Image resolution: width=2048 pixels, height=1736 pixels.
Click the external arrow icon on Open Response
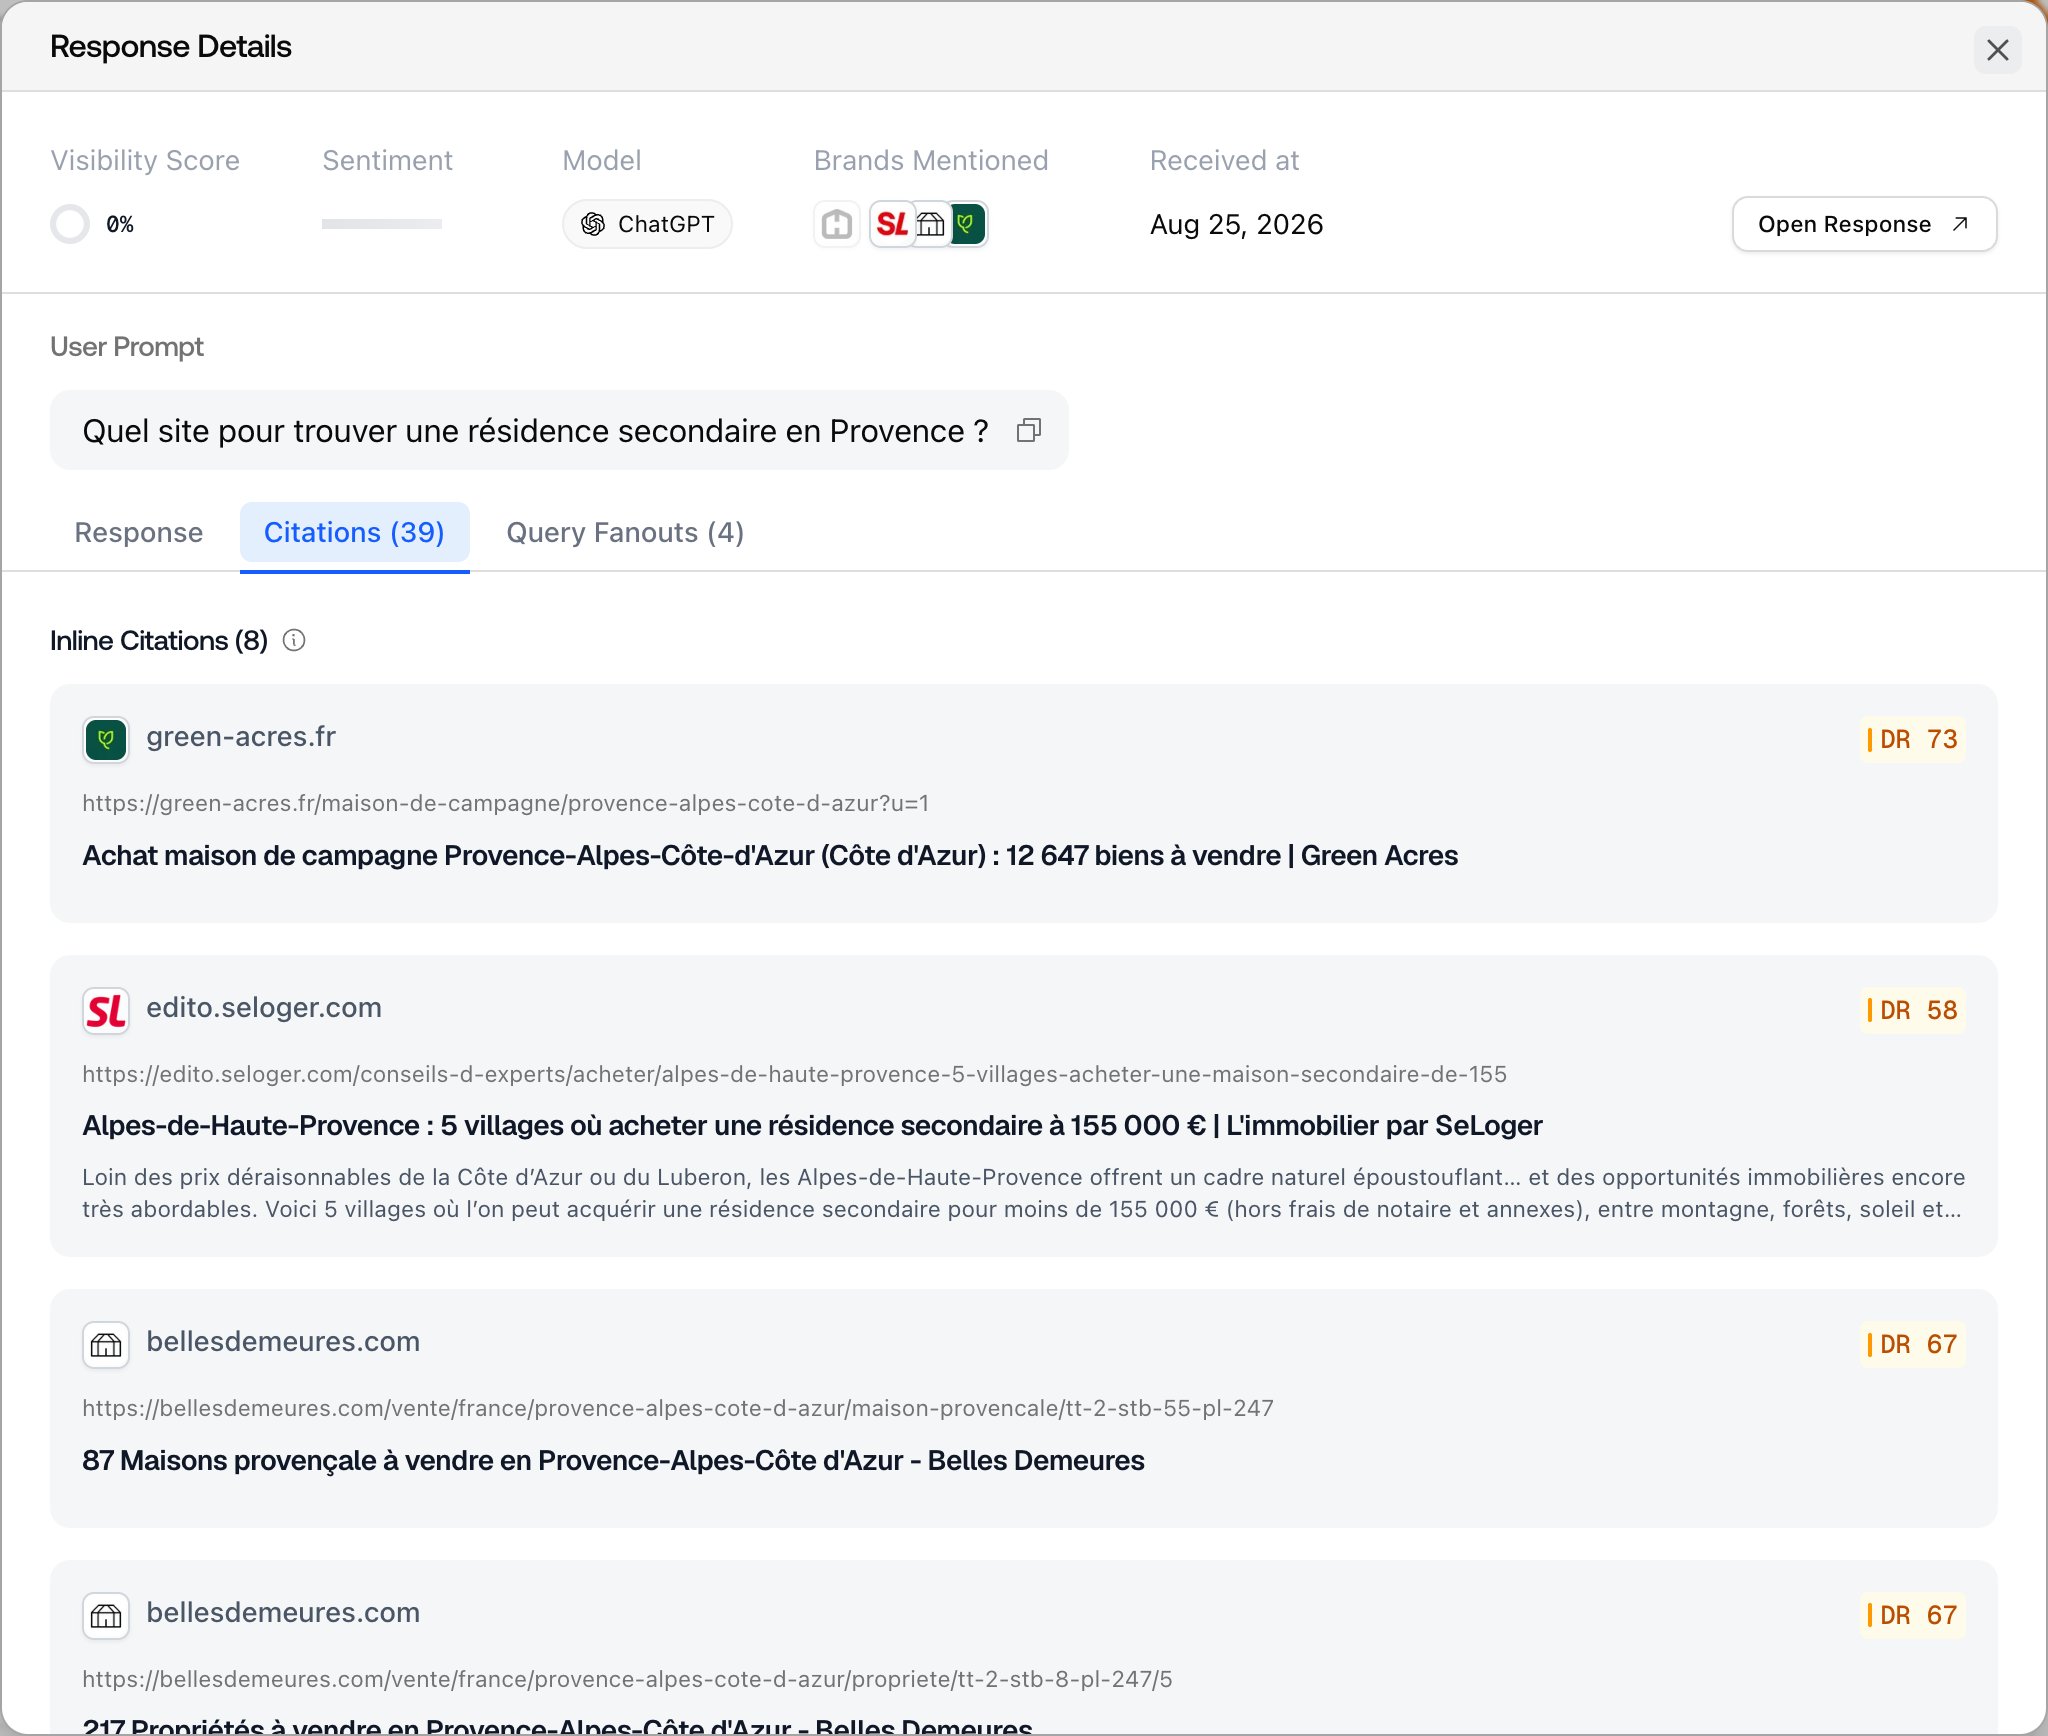click(1960, 224)
